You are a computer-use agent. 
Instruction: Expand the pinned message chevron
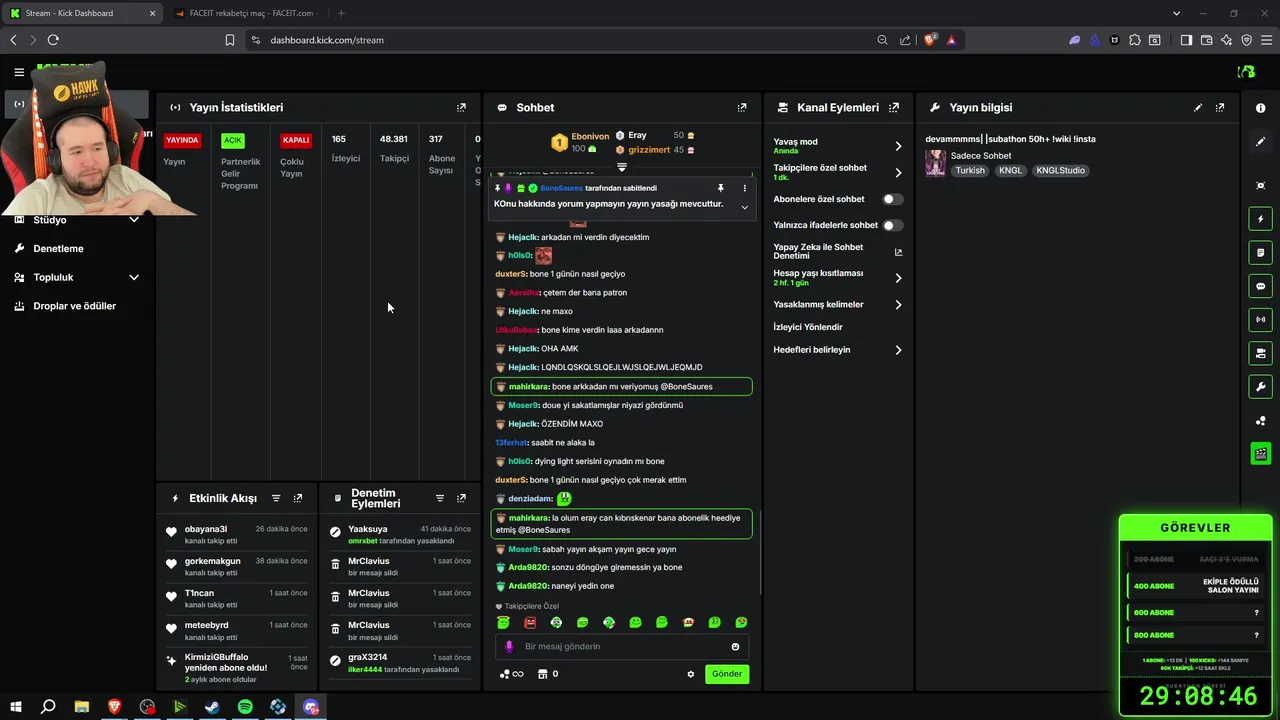click(x=744, y=207)
